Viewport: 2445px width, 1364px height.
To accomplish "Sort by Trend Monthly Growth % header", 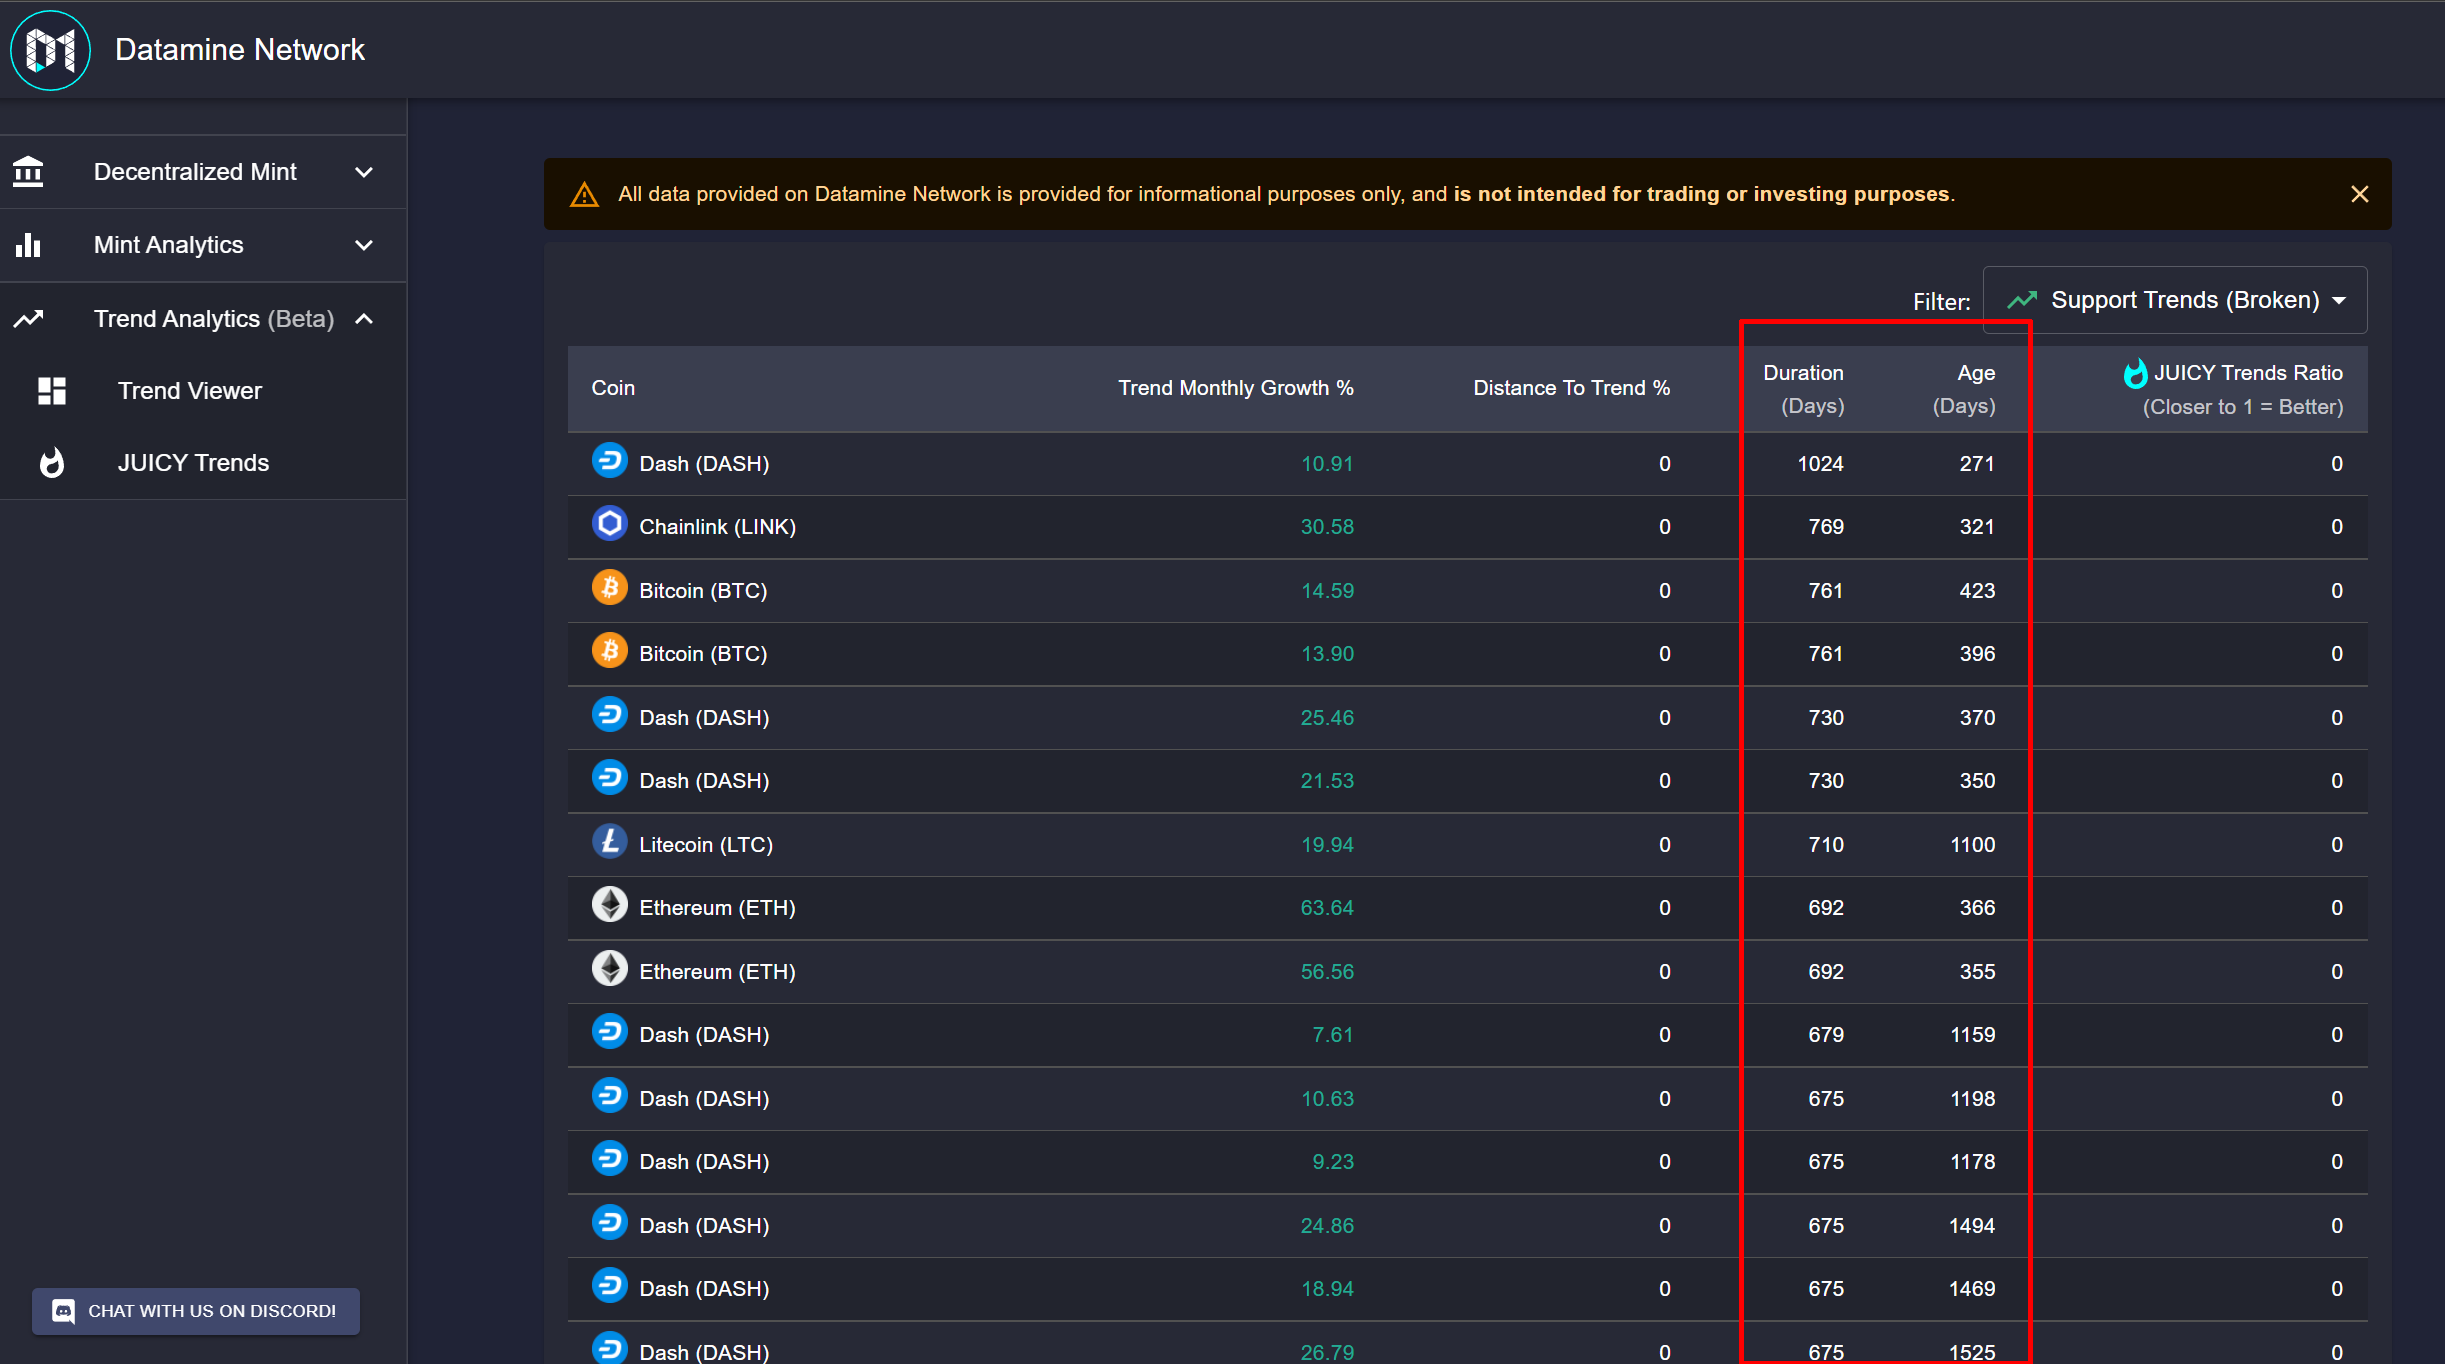I will [1236, 388].
